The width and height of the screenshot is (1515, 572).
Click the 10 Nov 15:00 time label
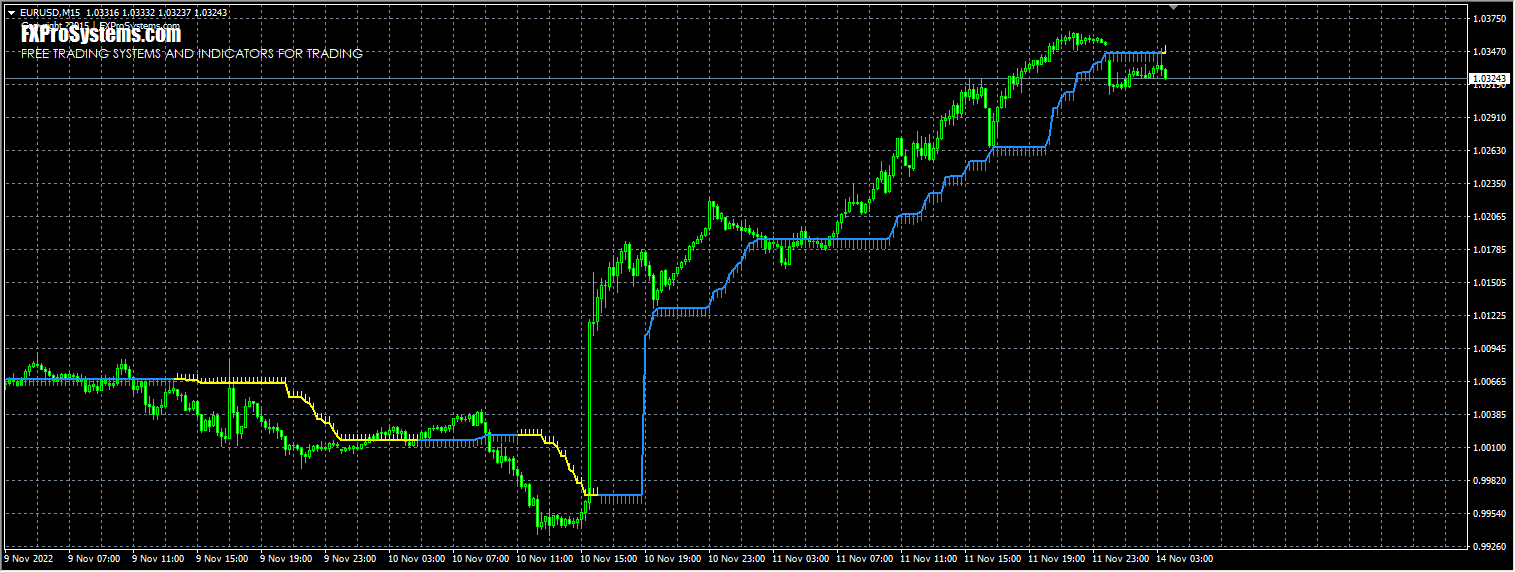[609, 560]
